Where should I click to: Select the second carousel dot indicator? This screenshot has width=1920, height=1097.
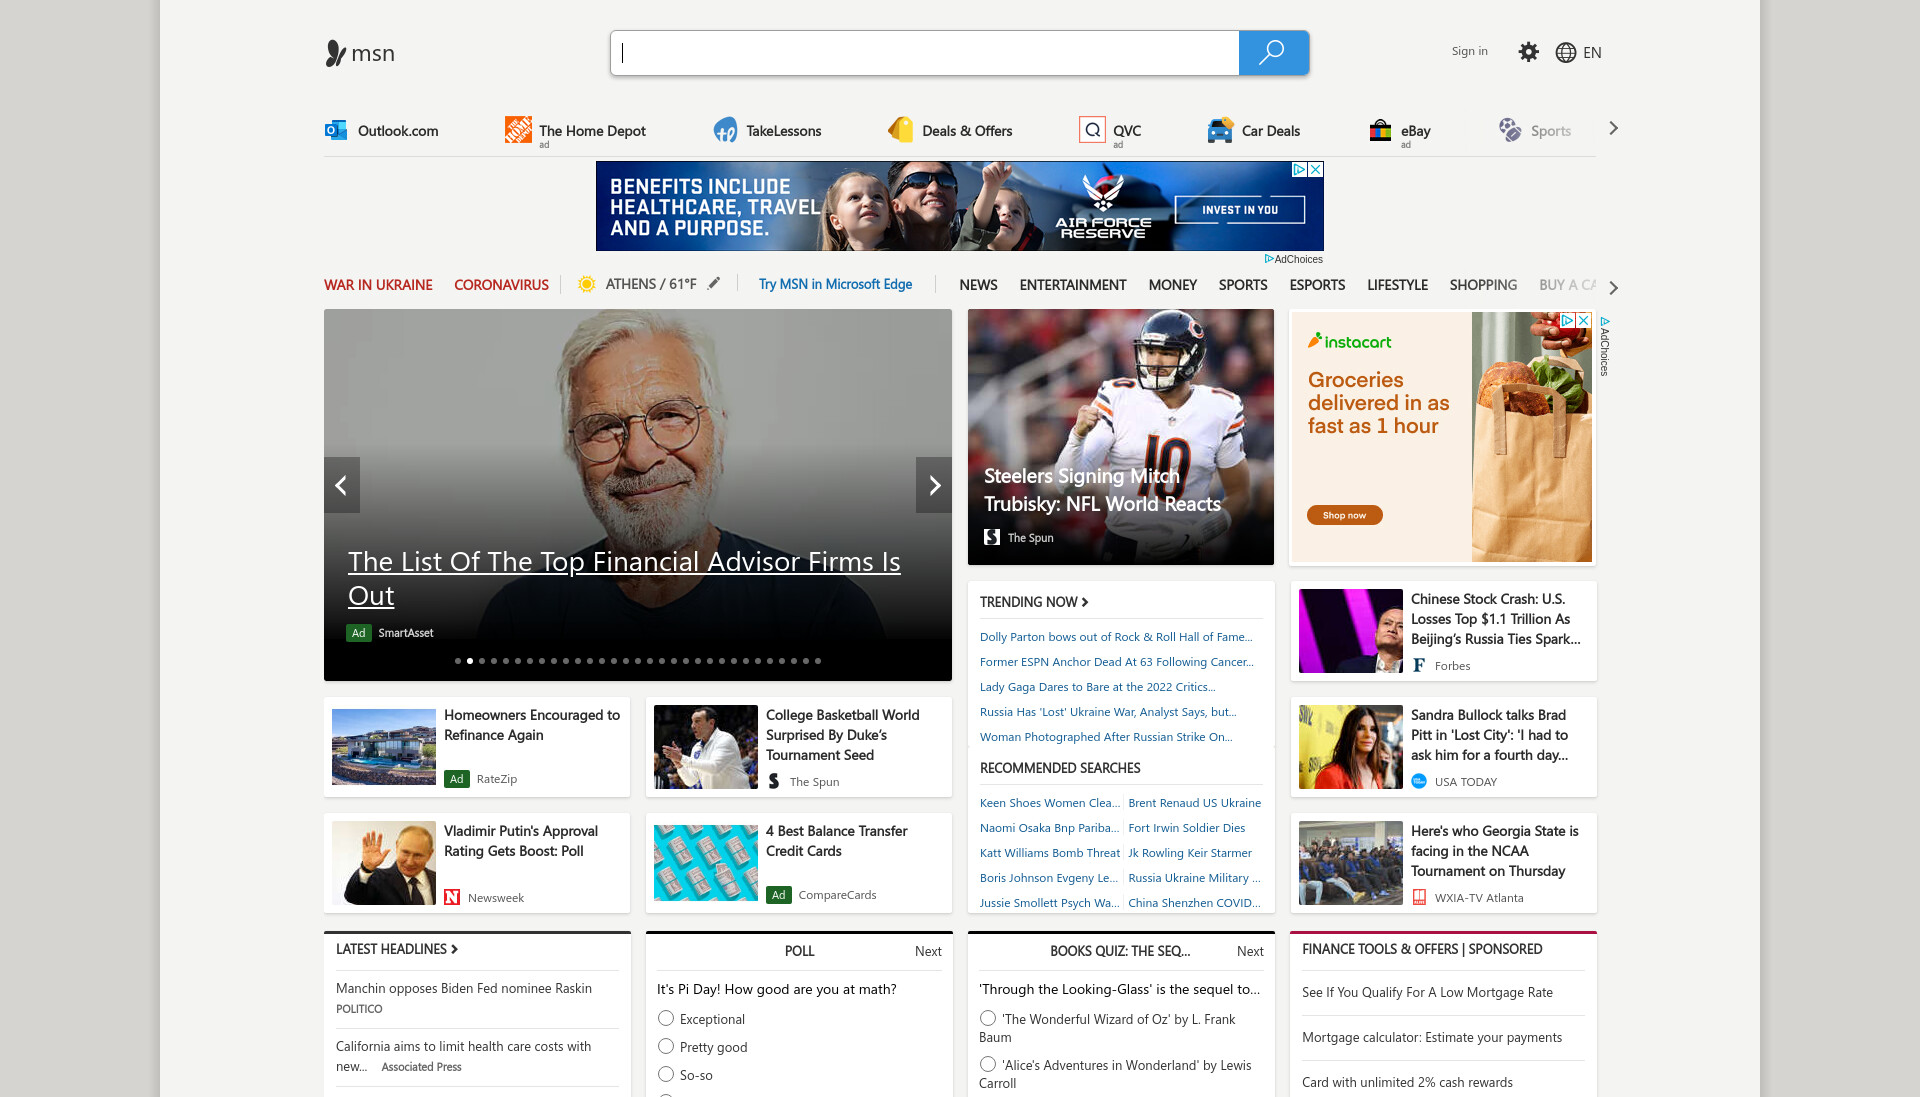coord(470,661)
